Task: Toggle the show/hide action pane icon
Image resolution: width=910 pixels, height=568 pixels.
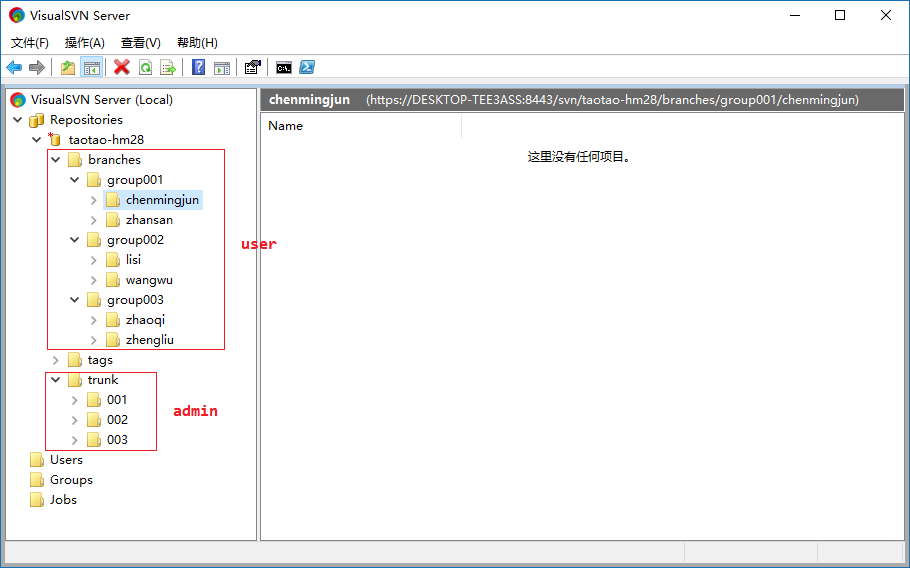Action: 222,67
